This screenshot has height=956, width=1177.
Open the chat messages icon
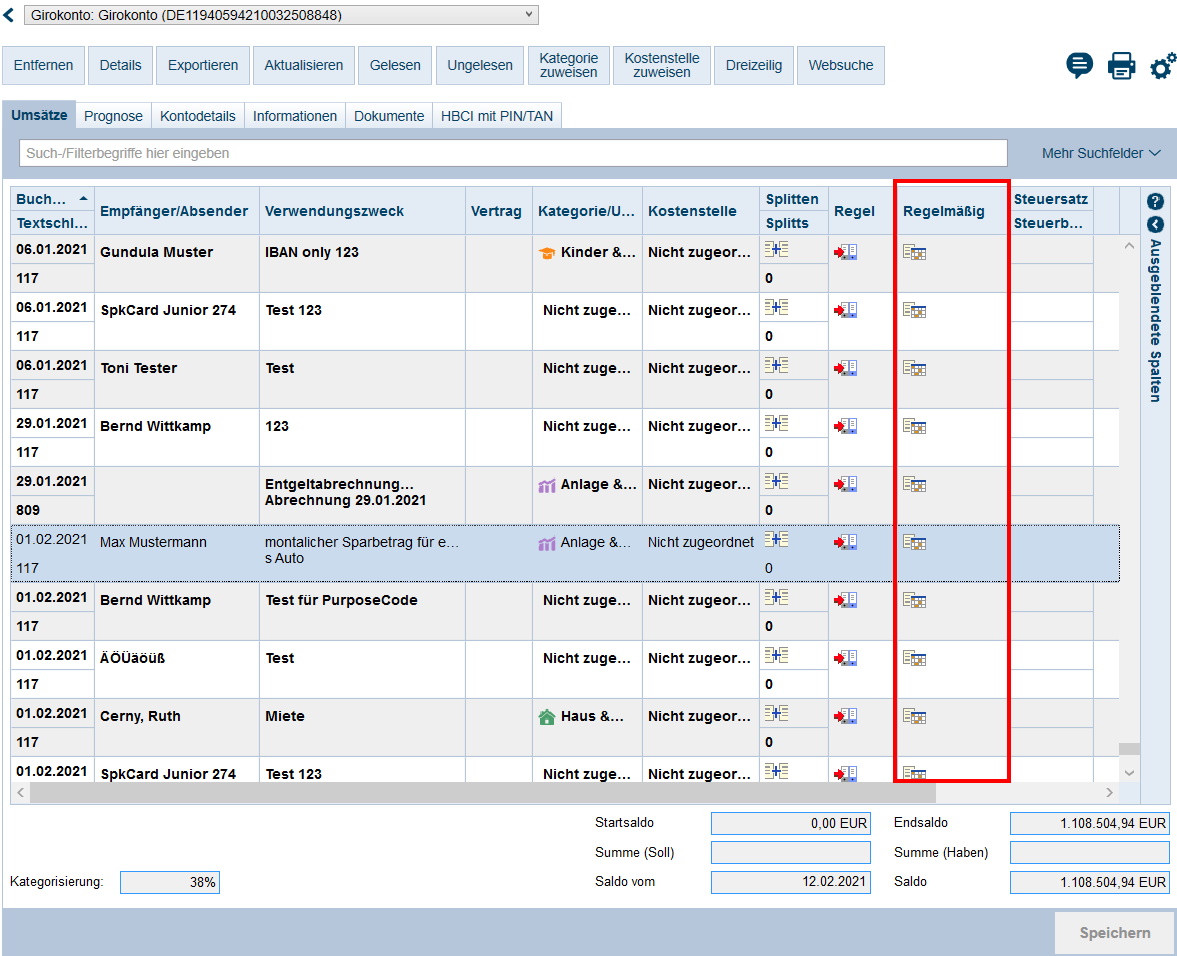click(x=1079, y=67)
